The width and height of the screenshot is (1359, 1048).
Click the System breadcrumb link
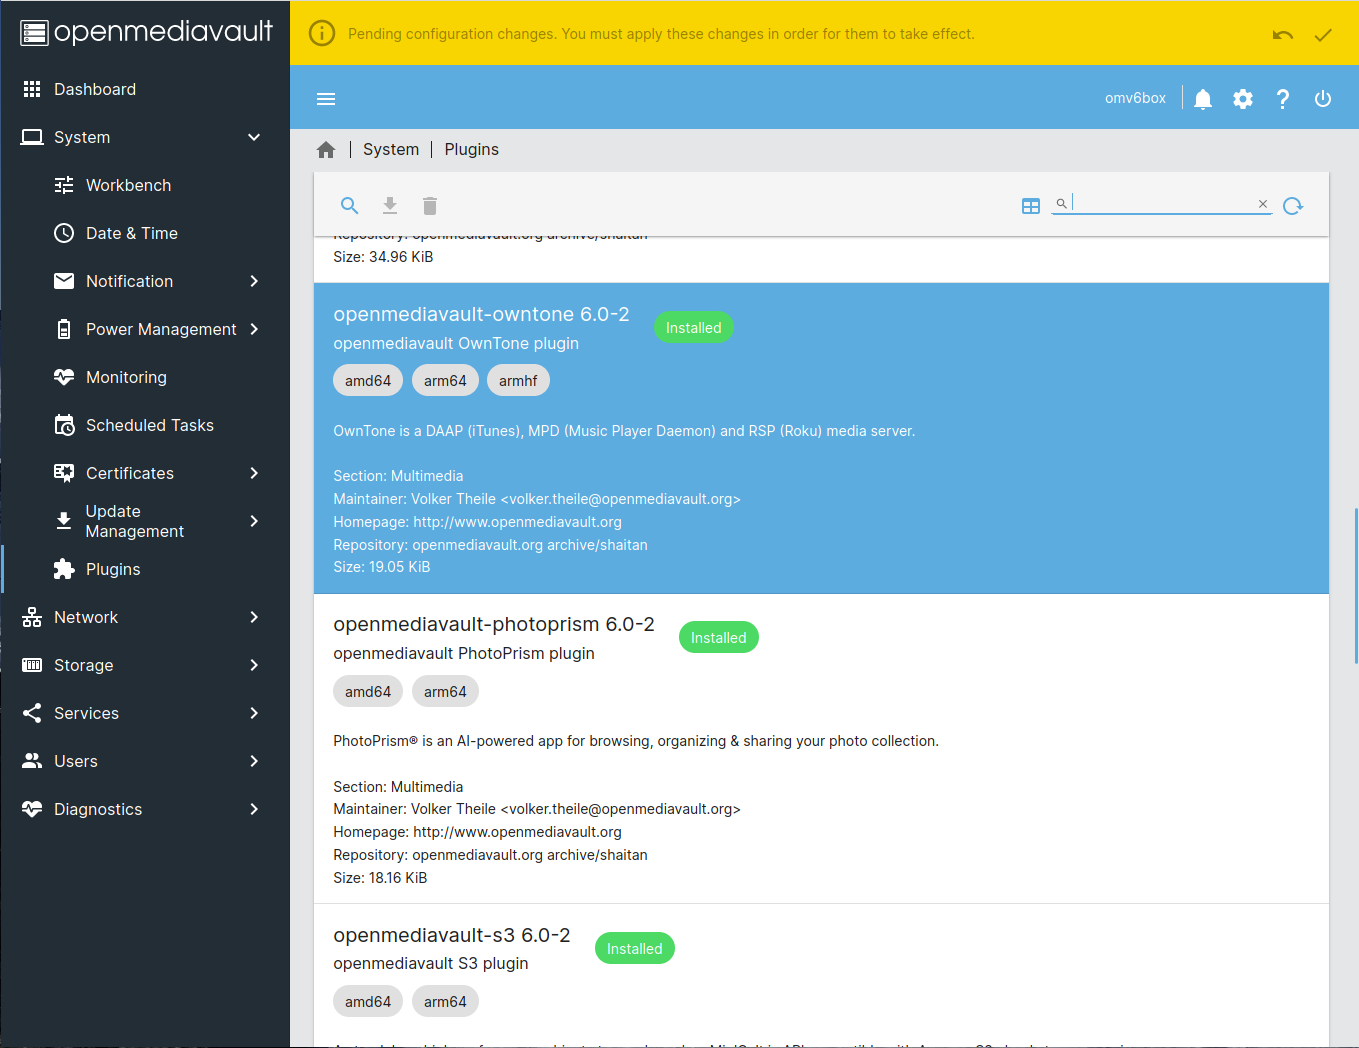391,149
